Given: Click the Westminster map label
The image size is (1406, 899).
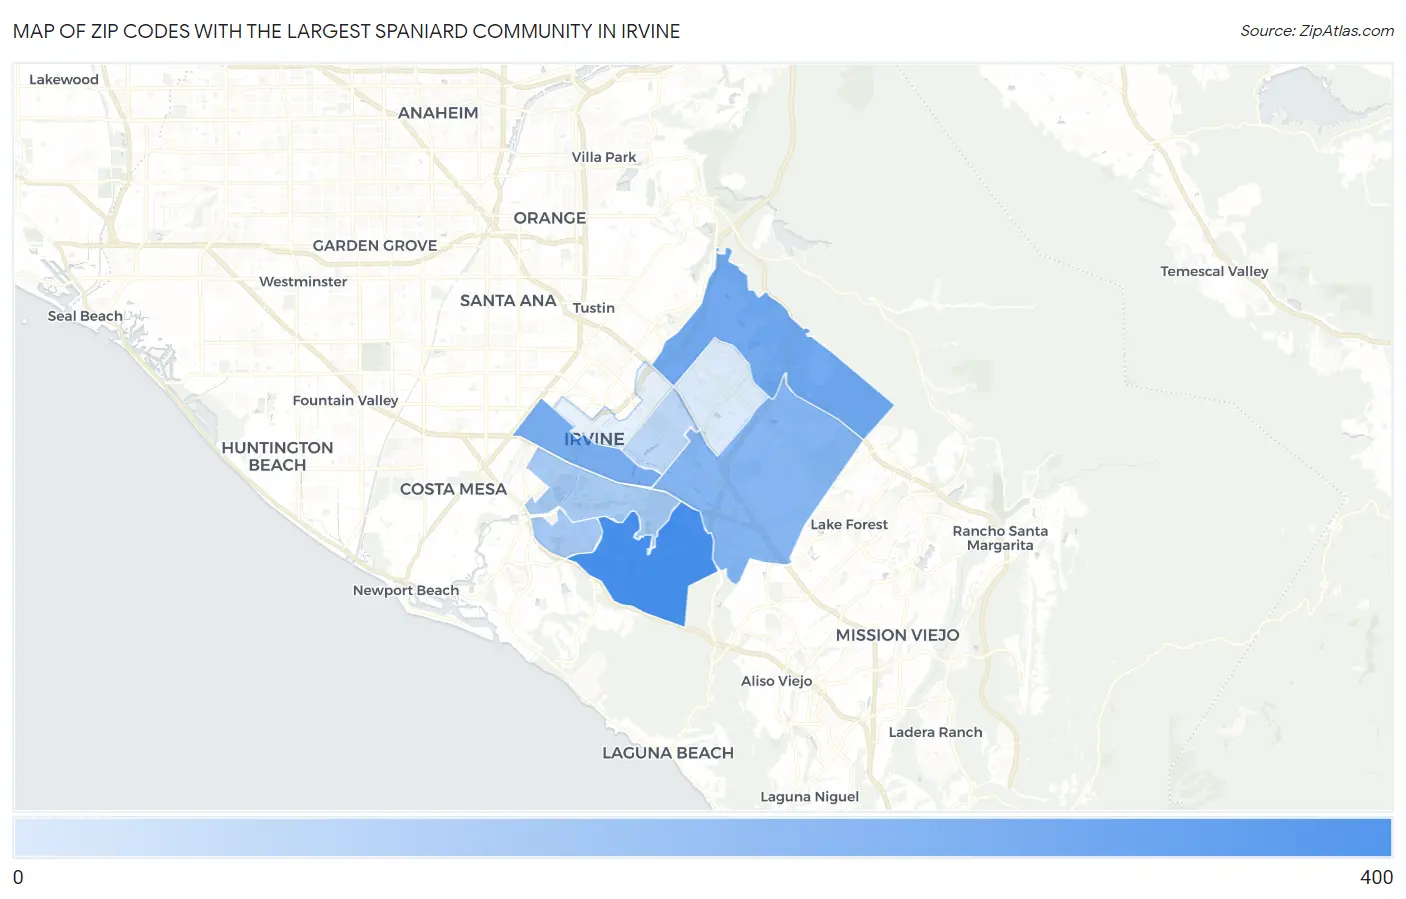Looking at the screenshot, I should tap(303, 282).
